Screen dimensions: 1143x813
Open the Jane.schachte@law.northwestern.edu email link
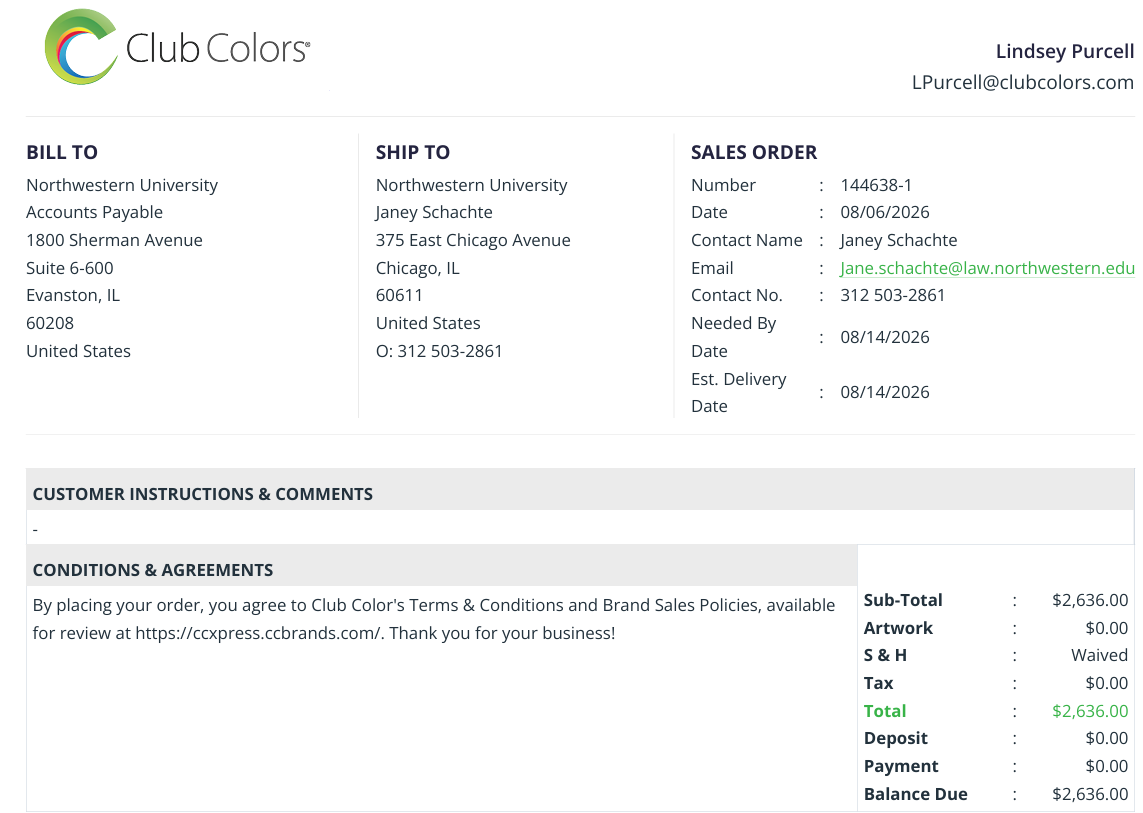pos(987,268)
